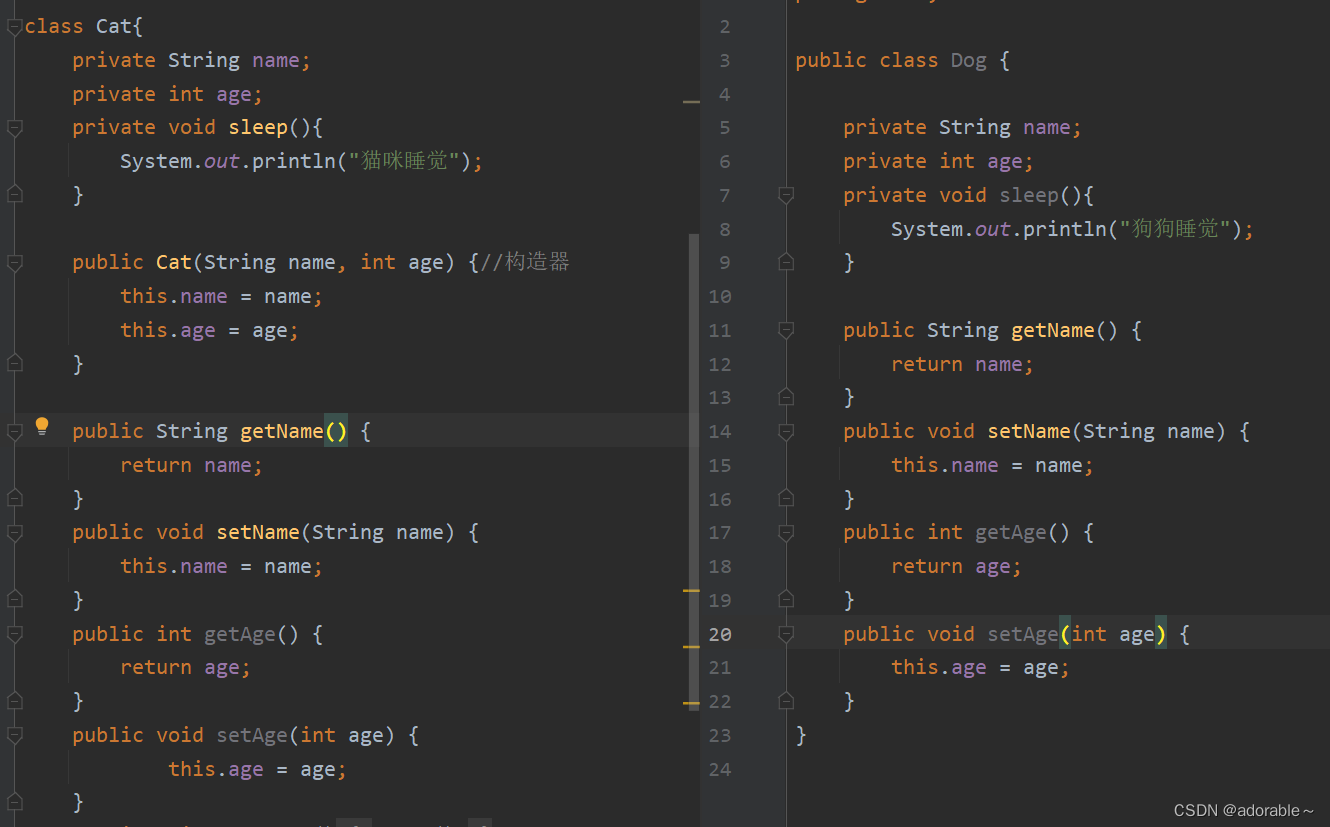This screenshot has width=1330, height=827.
Task: Click setAge method name on Dog line 20
Action: tap(1023, 634)
